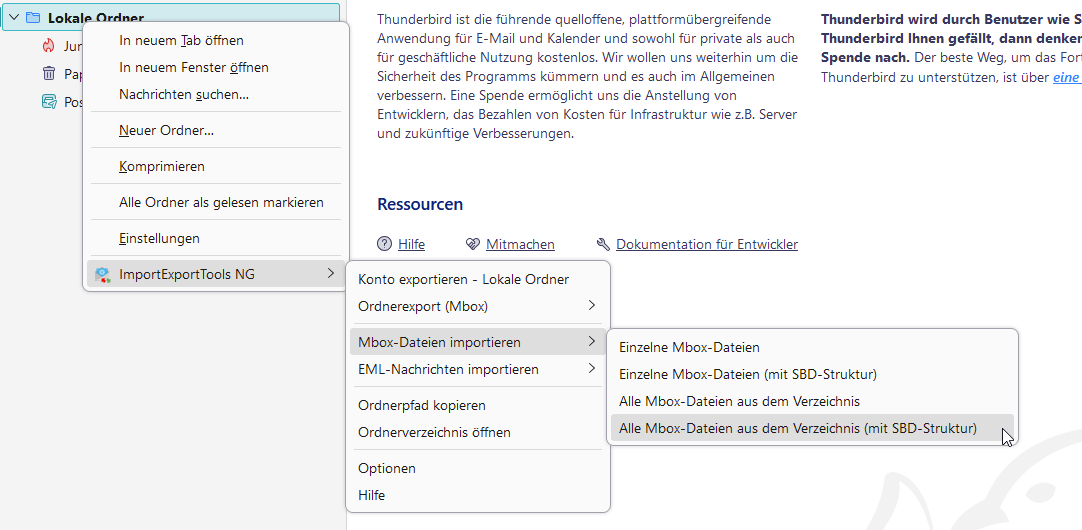Image resolution: width=1082 pixels, height=530 pixels.
Task: Choose "In neuem Tab öffnen"
Action: pyautogui.click(x=181, y=40)
